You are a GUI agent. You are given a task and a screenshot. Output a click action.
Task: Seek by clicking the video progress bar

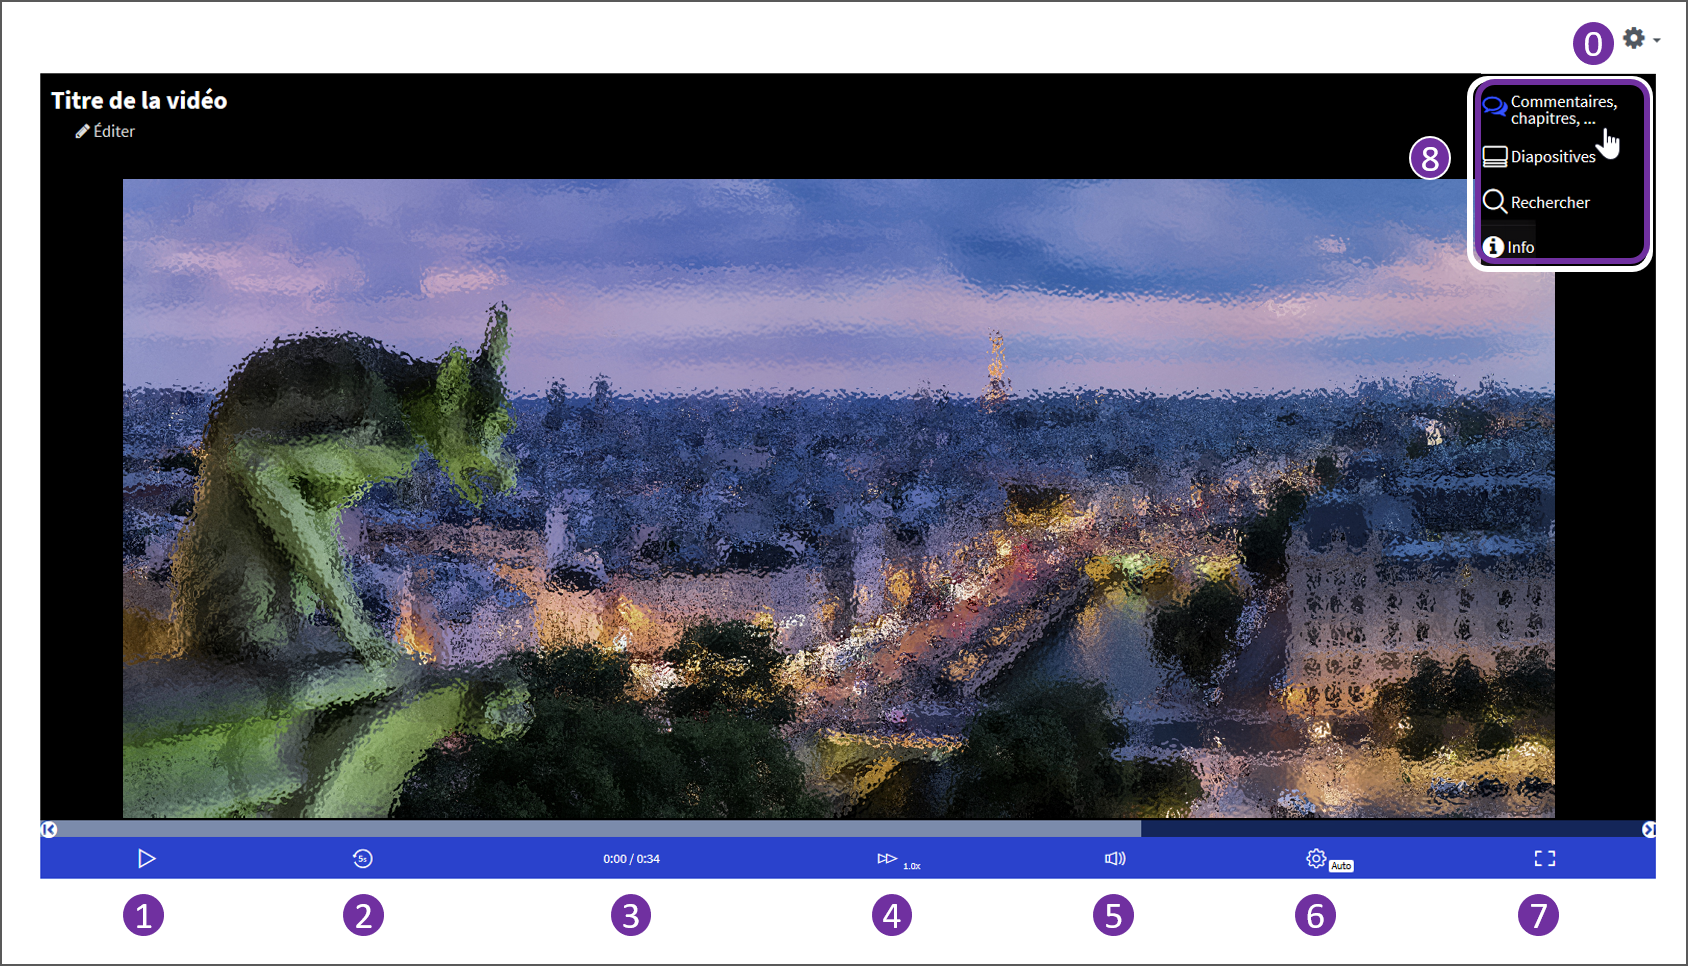pos(600,829)
